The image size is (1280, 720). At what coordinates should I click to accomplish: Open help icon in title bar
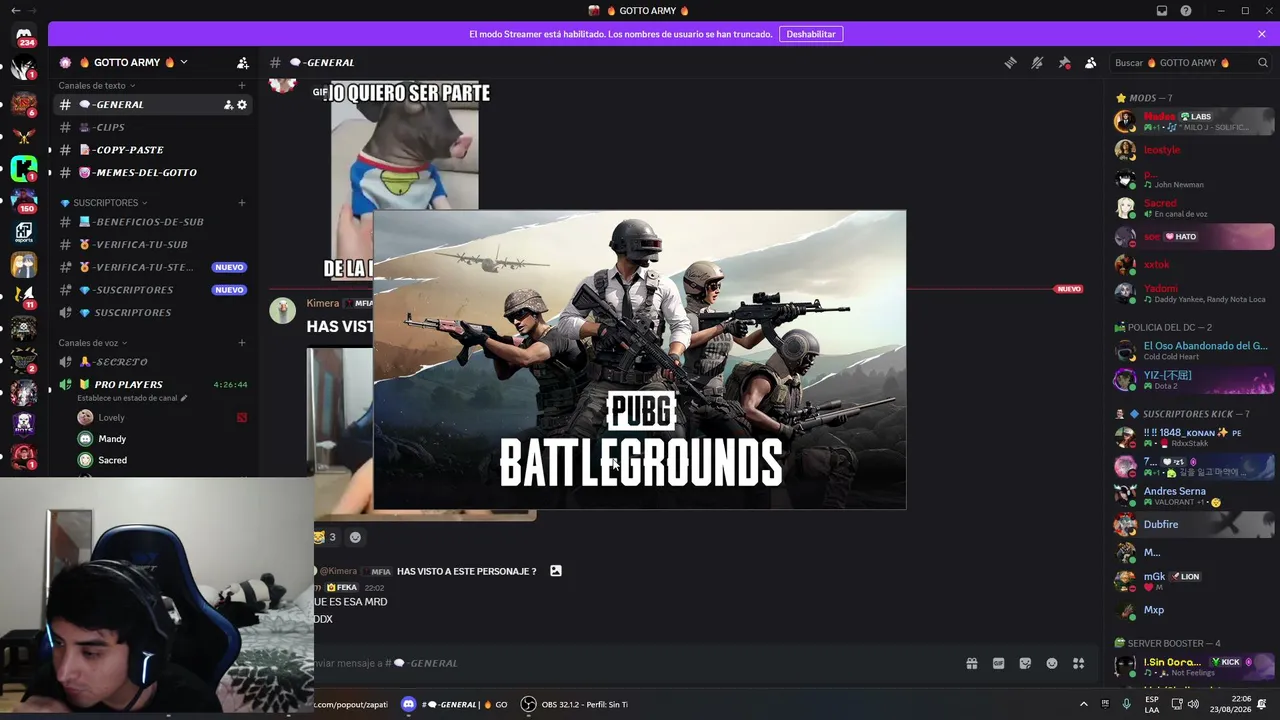click(x=1186, y=11)
